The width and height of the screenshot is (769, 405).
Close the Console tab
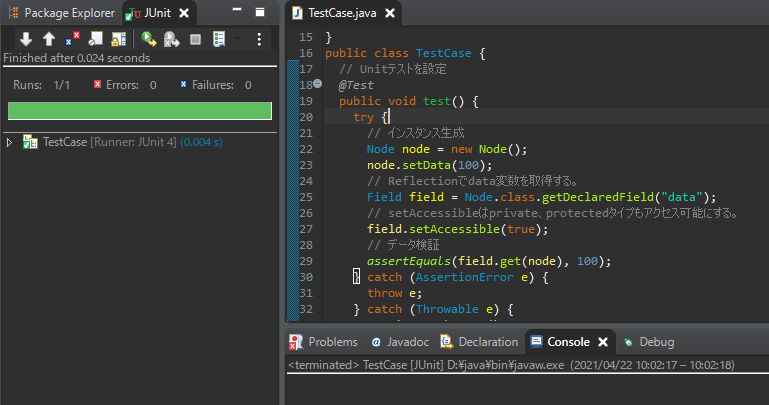click(x=603, y=342)
